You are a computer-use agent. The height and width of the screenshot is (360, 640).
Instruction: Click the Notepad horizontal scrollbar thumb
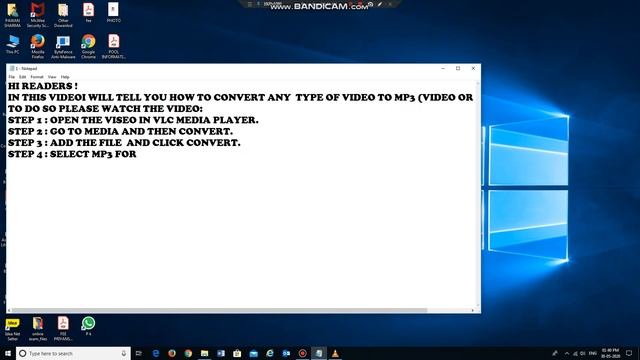pyautogui.click(x=219, y=310)
